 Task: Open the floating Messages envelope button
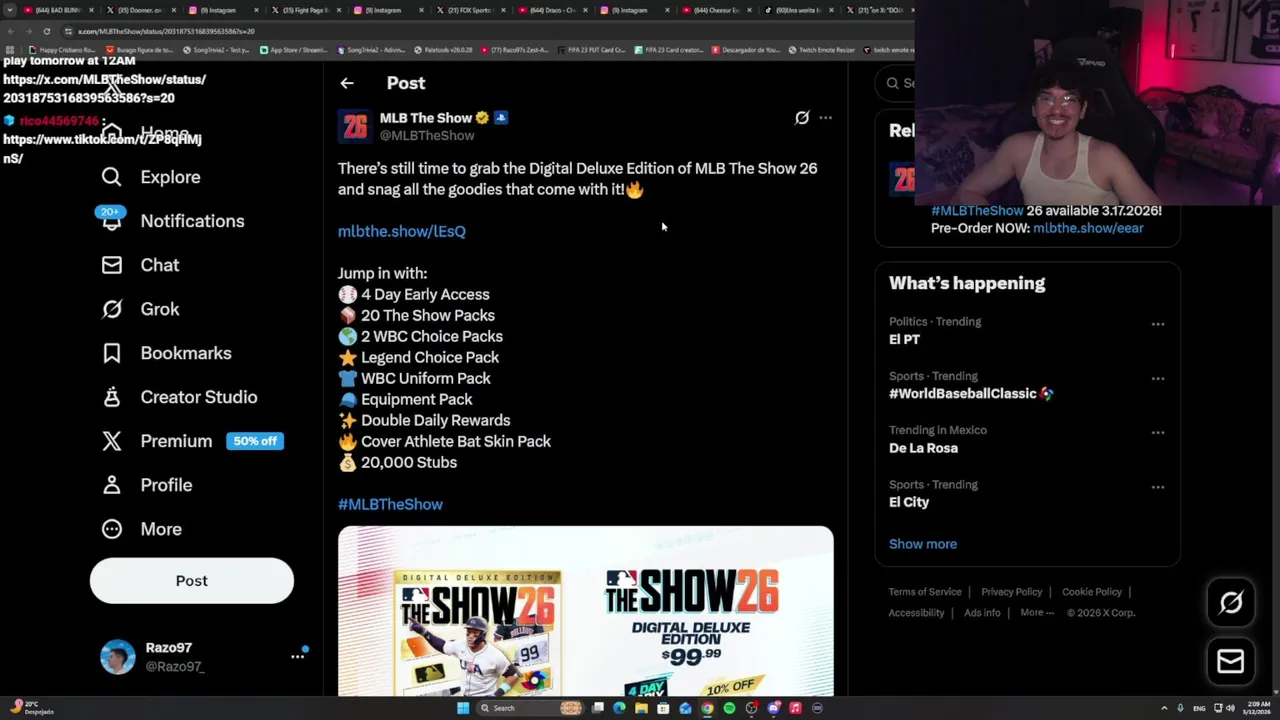(x=1231, y=661)
